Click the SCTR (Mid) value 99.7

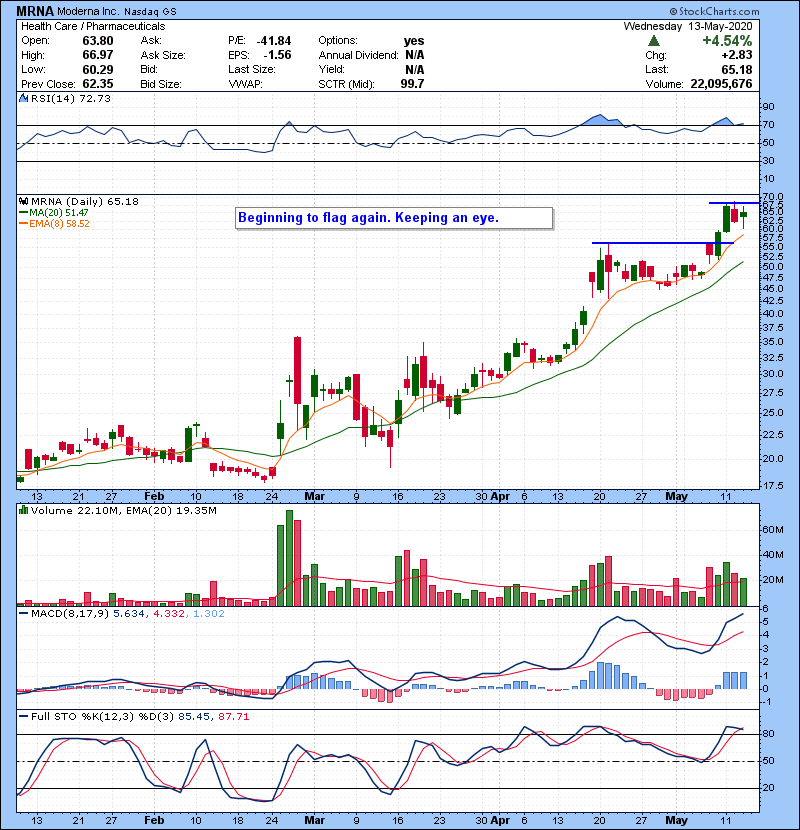tap(412, 84)
